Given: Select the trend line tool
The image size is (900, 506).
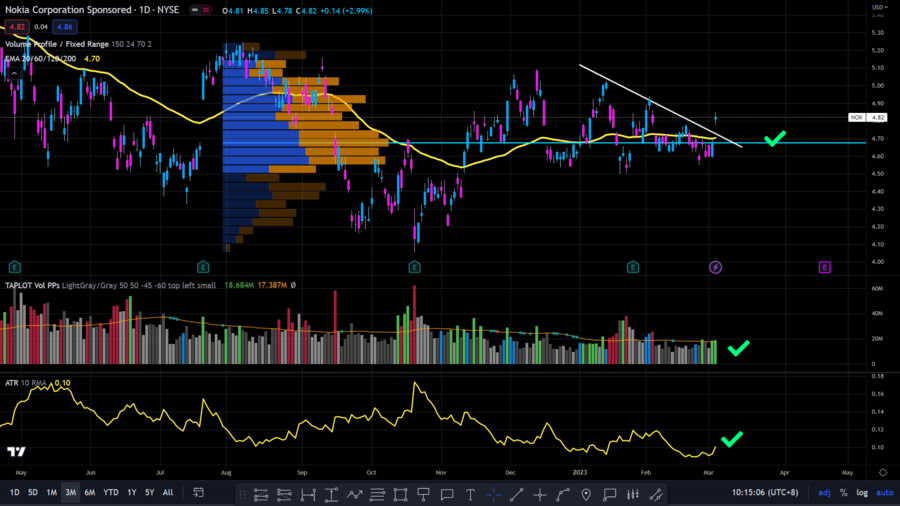Looking at the screenshot, I should tap(516, 494).
